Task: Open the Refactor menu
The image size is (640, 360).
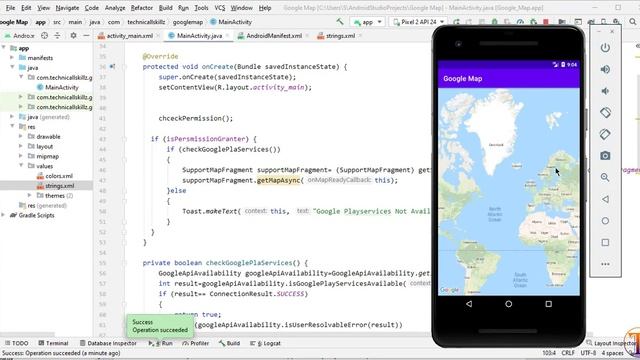Action: click(x=142, y=8)
